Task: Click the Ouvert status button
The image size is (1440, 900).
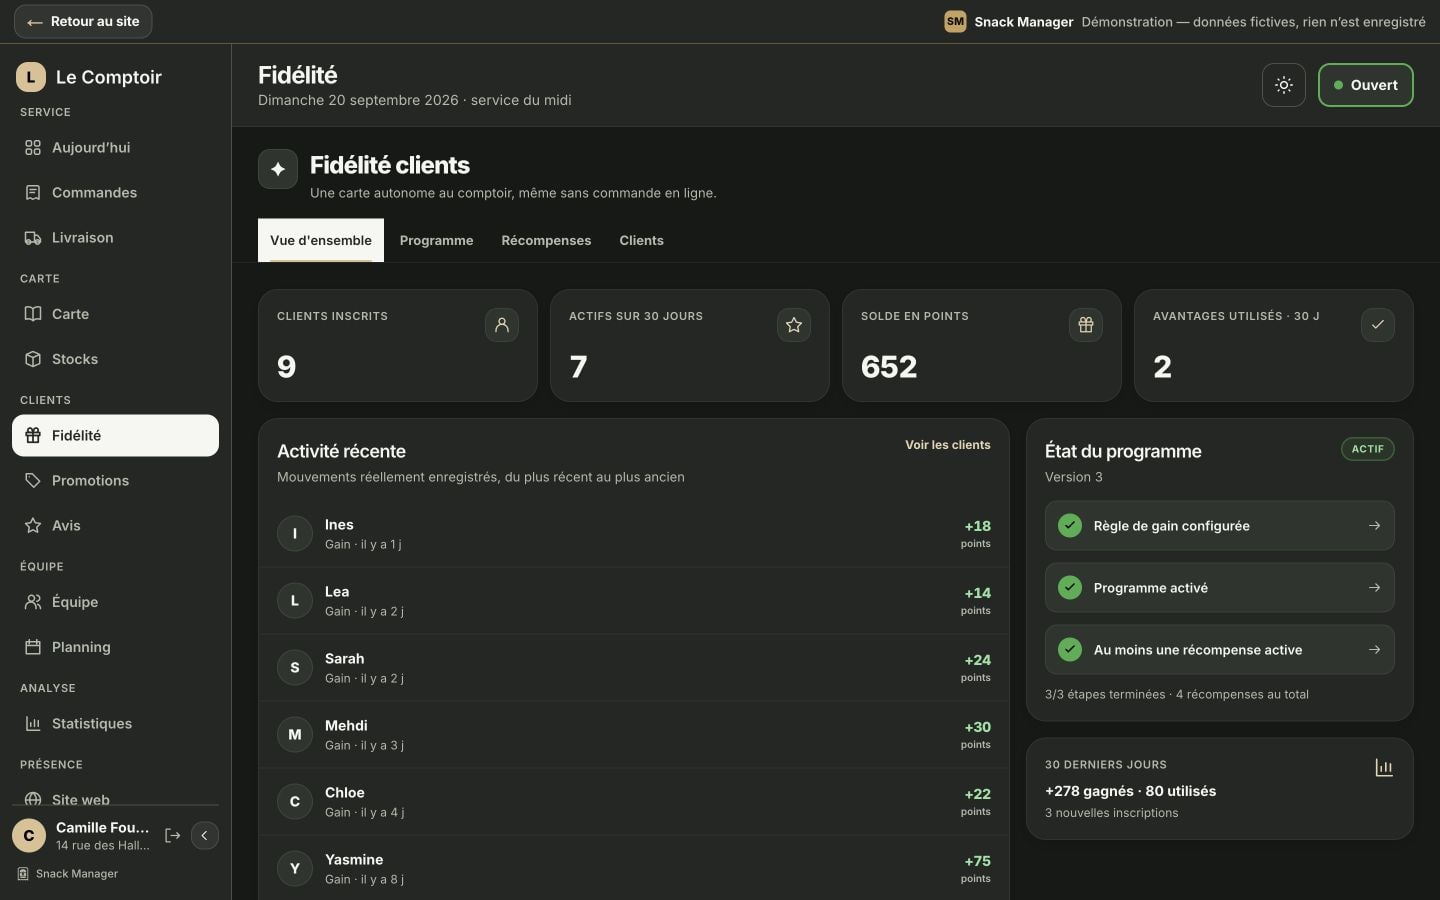Action: click(x=1365, y=85)
